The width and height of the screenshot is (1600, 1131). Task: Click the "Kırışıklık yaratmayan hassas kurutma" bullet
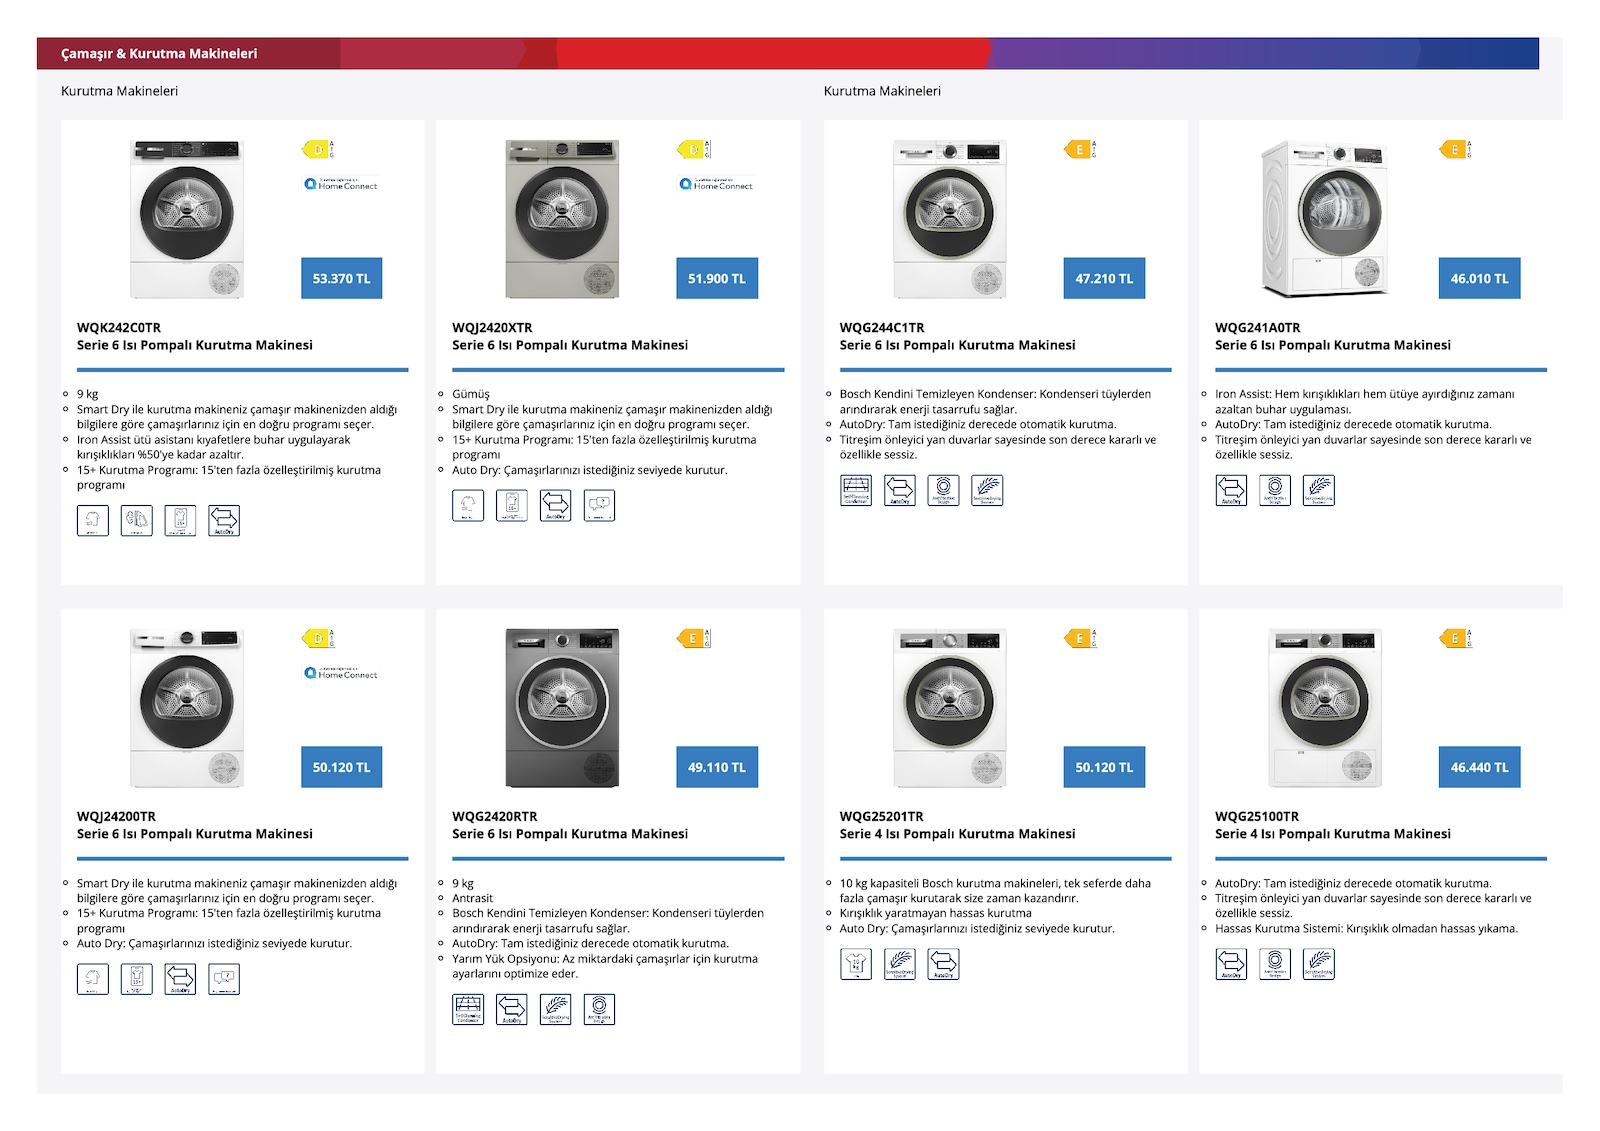pyautogui.click(x=936, y=913)
